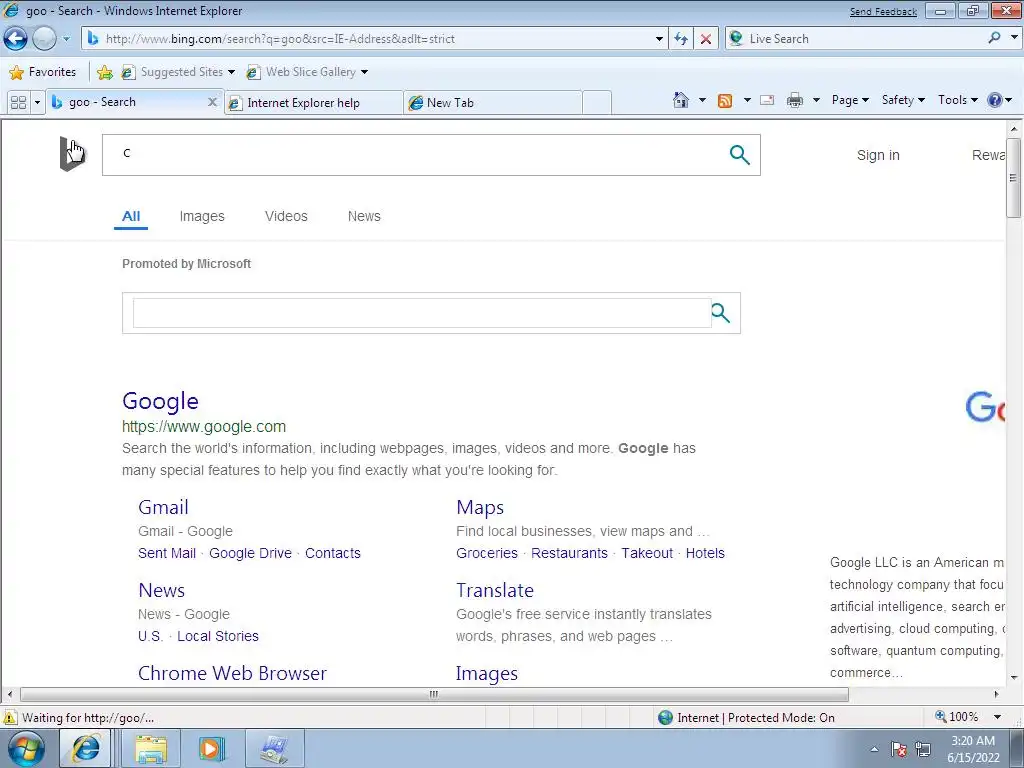Click the Bing logo on the page
Viewport: 1024px width, 768px height.
pos(72,153)
